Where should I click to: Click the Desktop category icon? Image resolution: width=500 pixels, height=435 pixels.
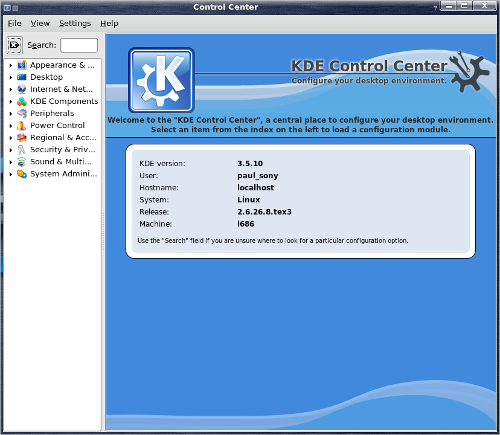(22, 77)
